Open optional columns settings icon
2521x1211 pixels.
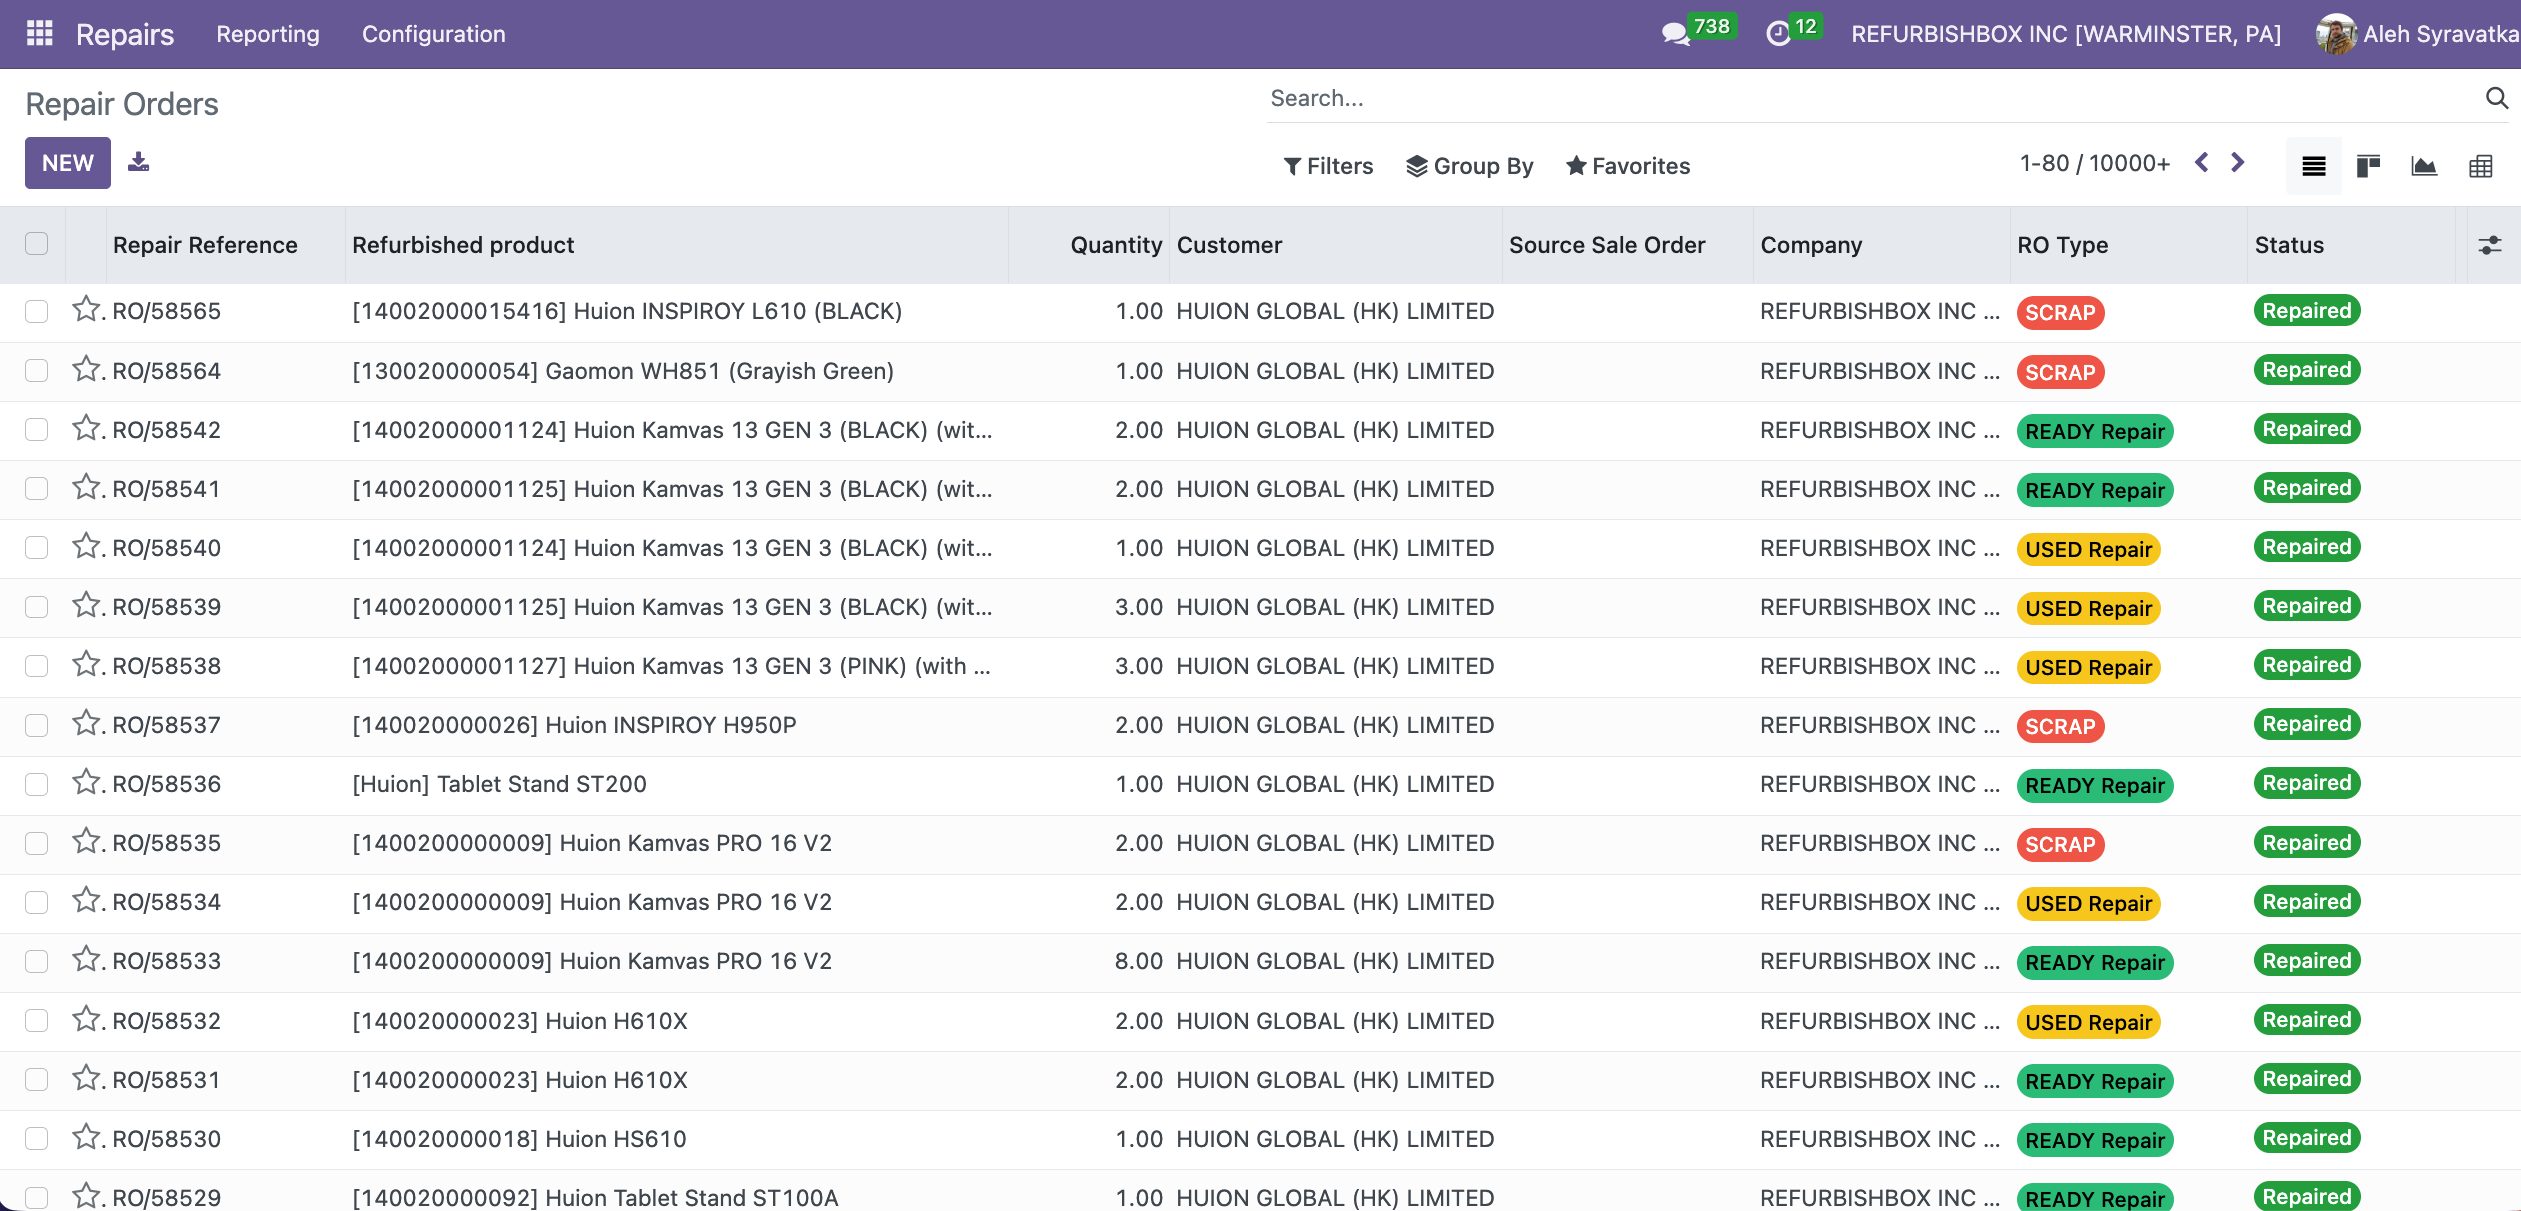(2490, 245)
